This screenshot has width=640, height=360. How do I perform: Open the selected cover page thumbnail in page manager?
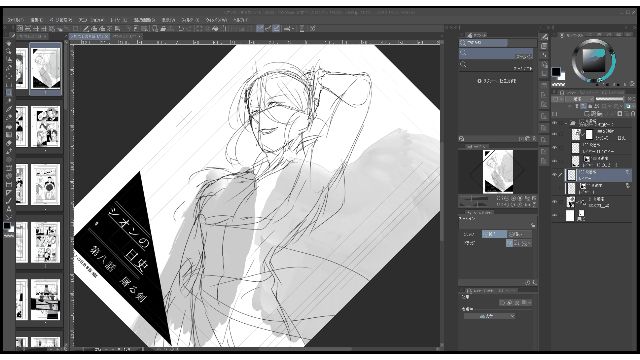tap(46, 68)
